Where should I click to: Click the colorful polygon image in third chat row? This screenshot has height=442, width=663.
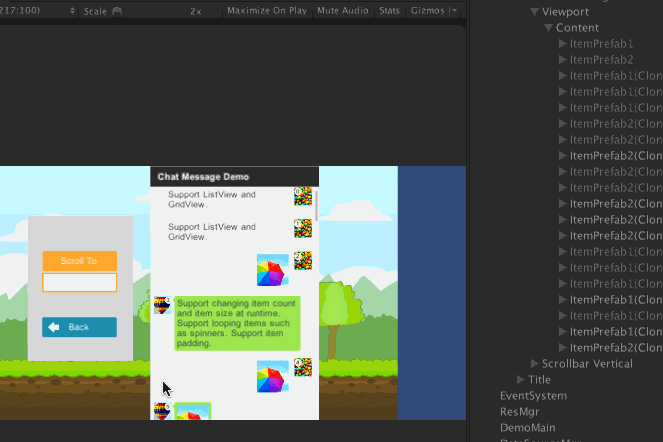tap(272, 270)
